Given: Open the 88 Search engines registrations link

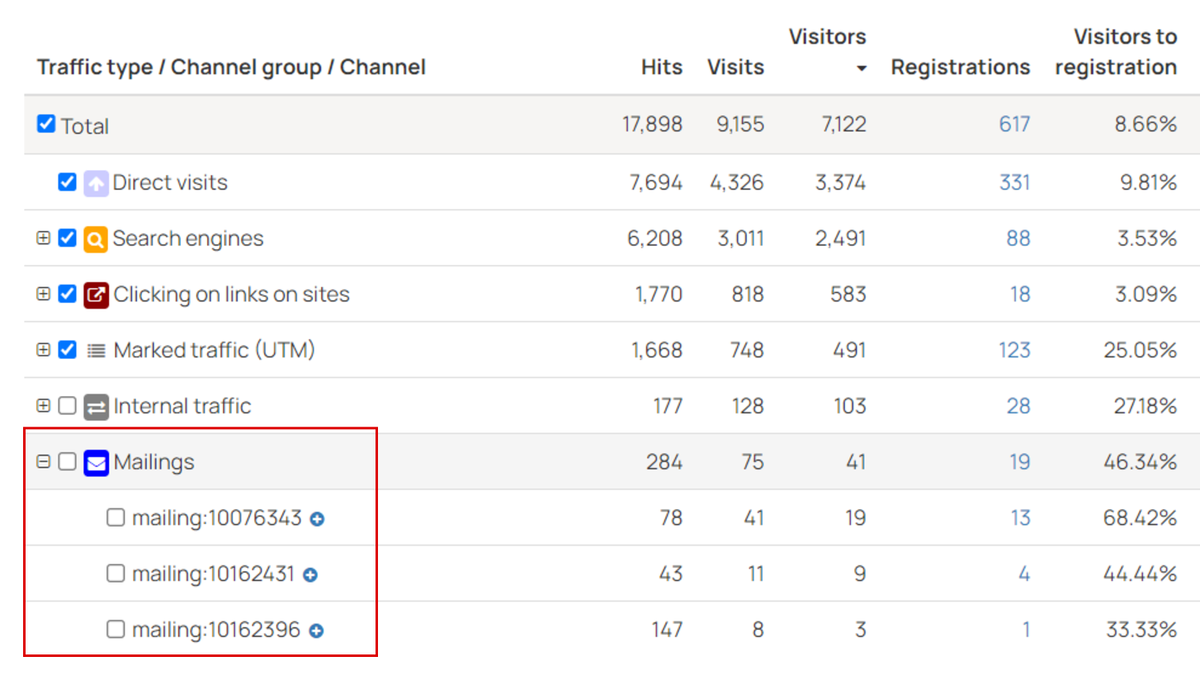Looking at the screenshot, I should tap(1018, 239).
